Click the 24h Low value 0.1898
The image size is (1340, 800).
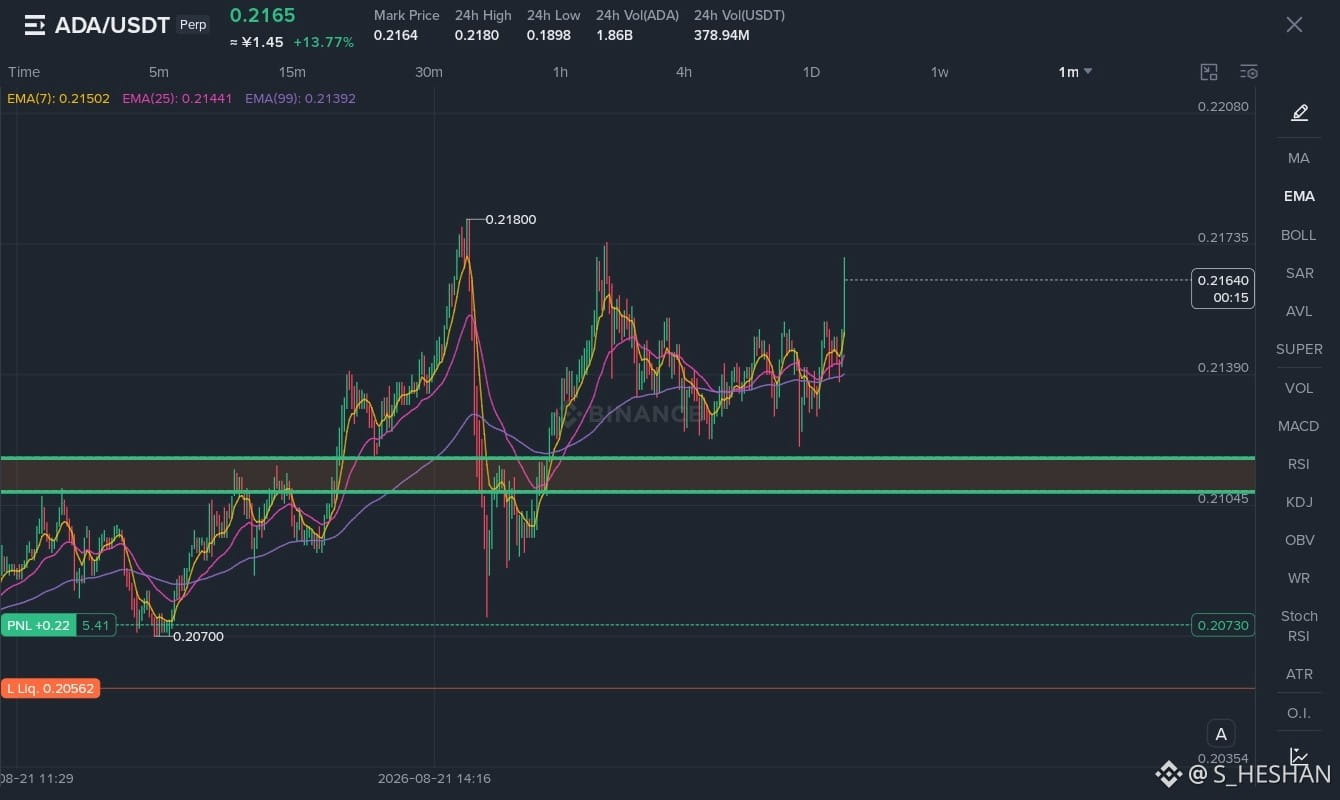(x=549, y=36)
